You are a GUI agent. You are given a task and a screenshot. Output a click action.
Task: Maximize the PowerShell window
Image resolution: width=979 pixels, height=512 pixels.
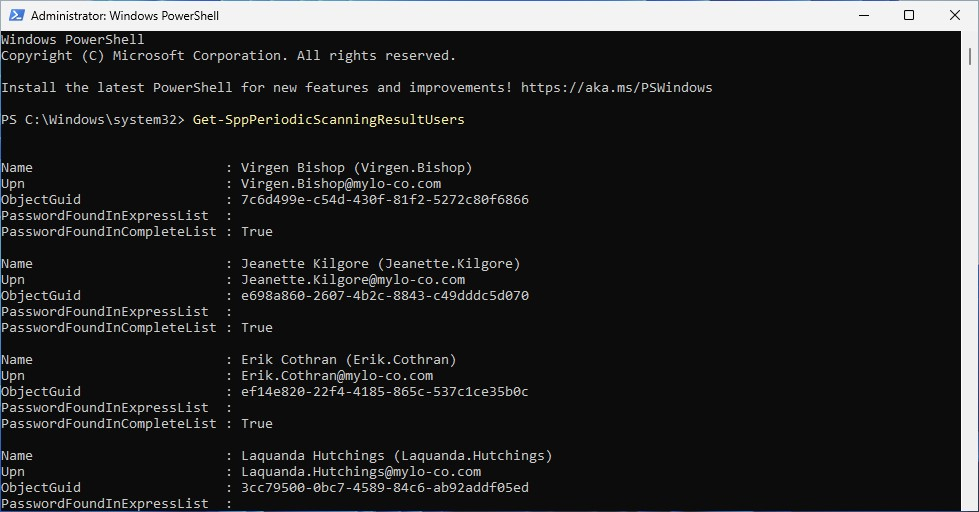909,15
